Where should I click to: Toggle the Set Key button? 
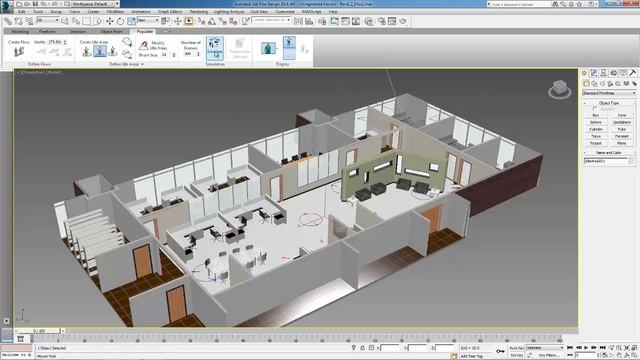coord(516,356)
